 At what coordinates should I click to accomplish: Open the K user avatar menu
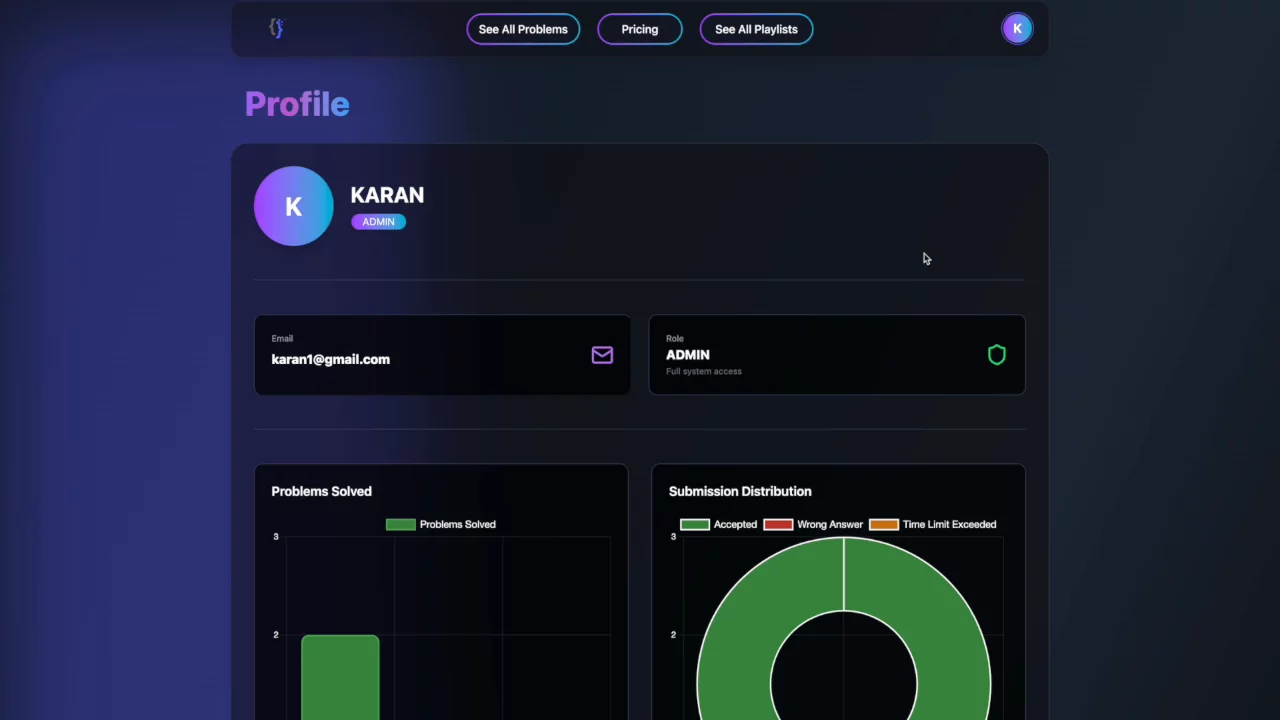point(1017,28)
